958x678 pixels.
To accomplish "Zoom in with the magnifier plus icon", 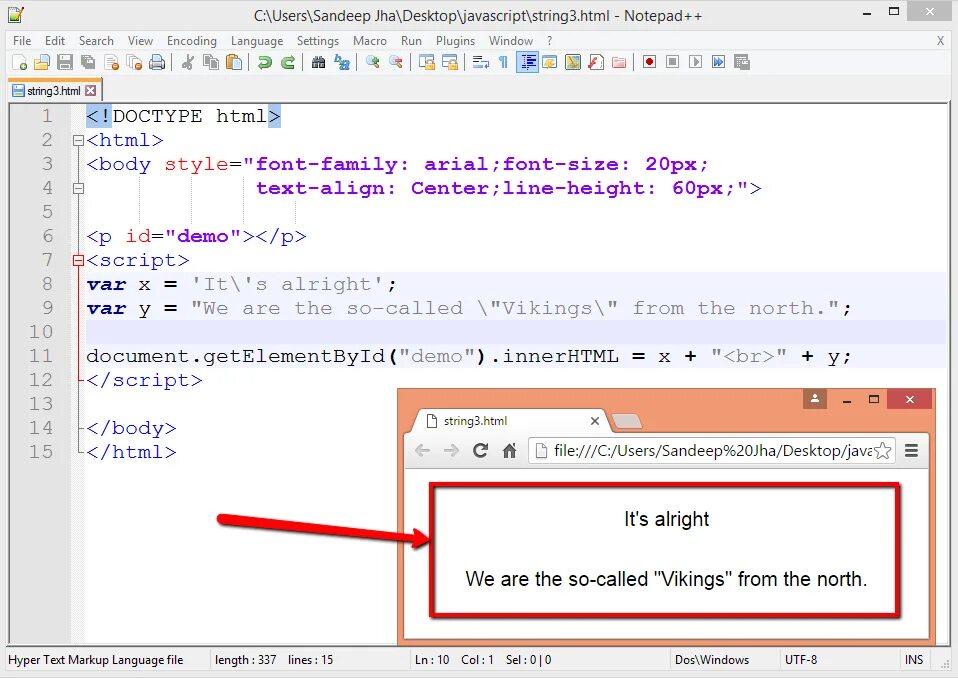I will [372, 62].
